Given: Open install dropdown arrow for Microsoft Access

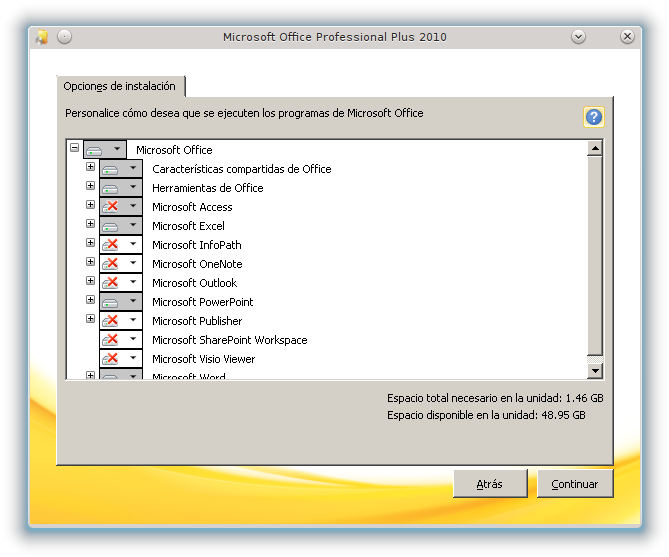Looking at the screenshot, I should 133,206.
